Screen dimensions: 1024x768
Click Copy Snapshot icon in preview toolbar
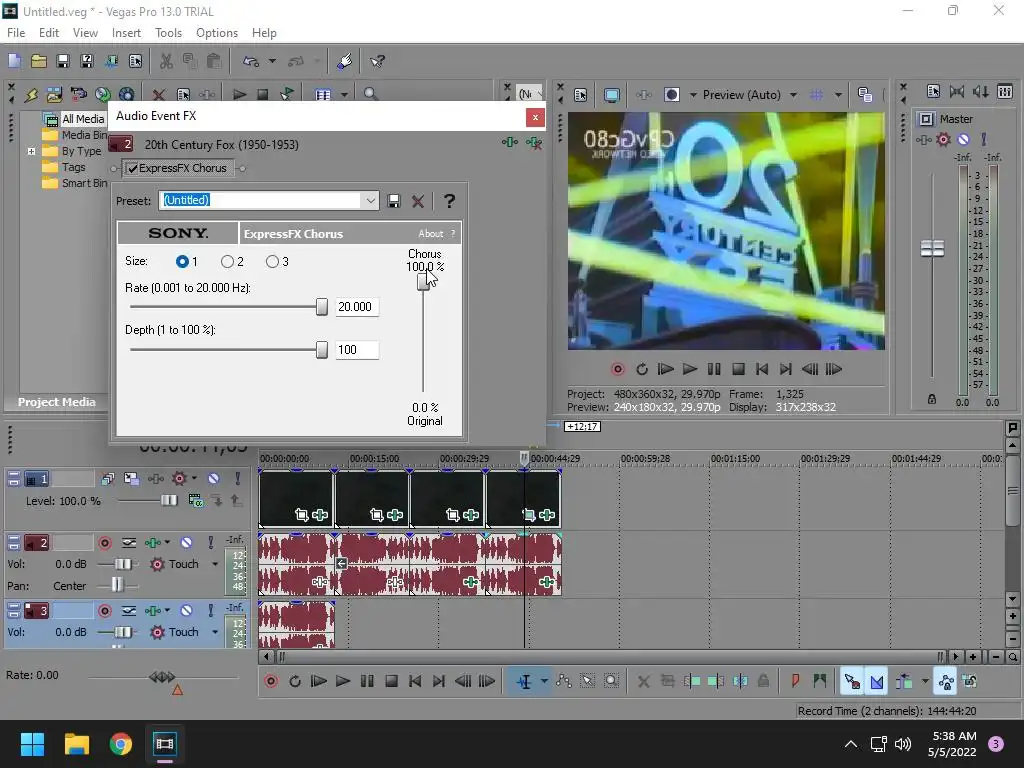pyautogui.click(x=865, y=95)
